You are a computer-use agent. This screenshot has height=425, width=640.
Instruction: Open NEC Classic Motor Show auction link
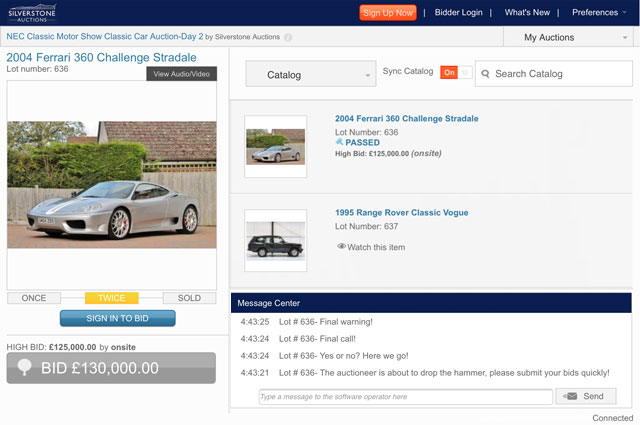pyautogui.click(x=104, y=36)
